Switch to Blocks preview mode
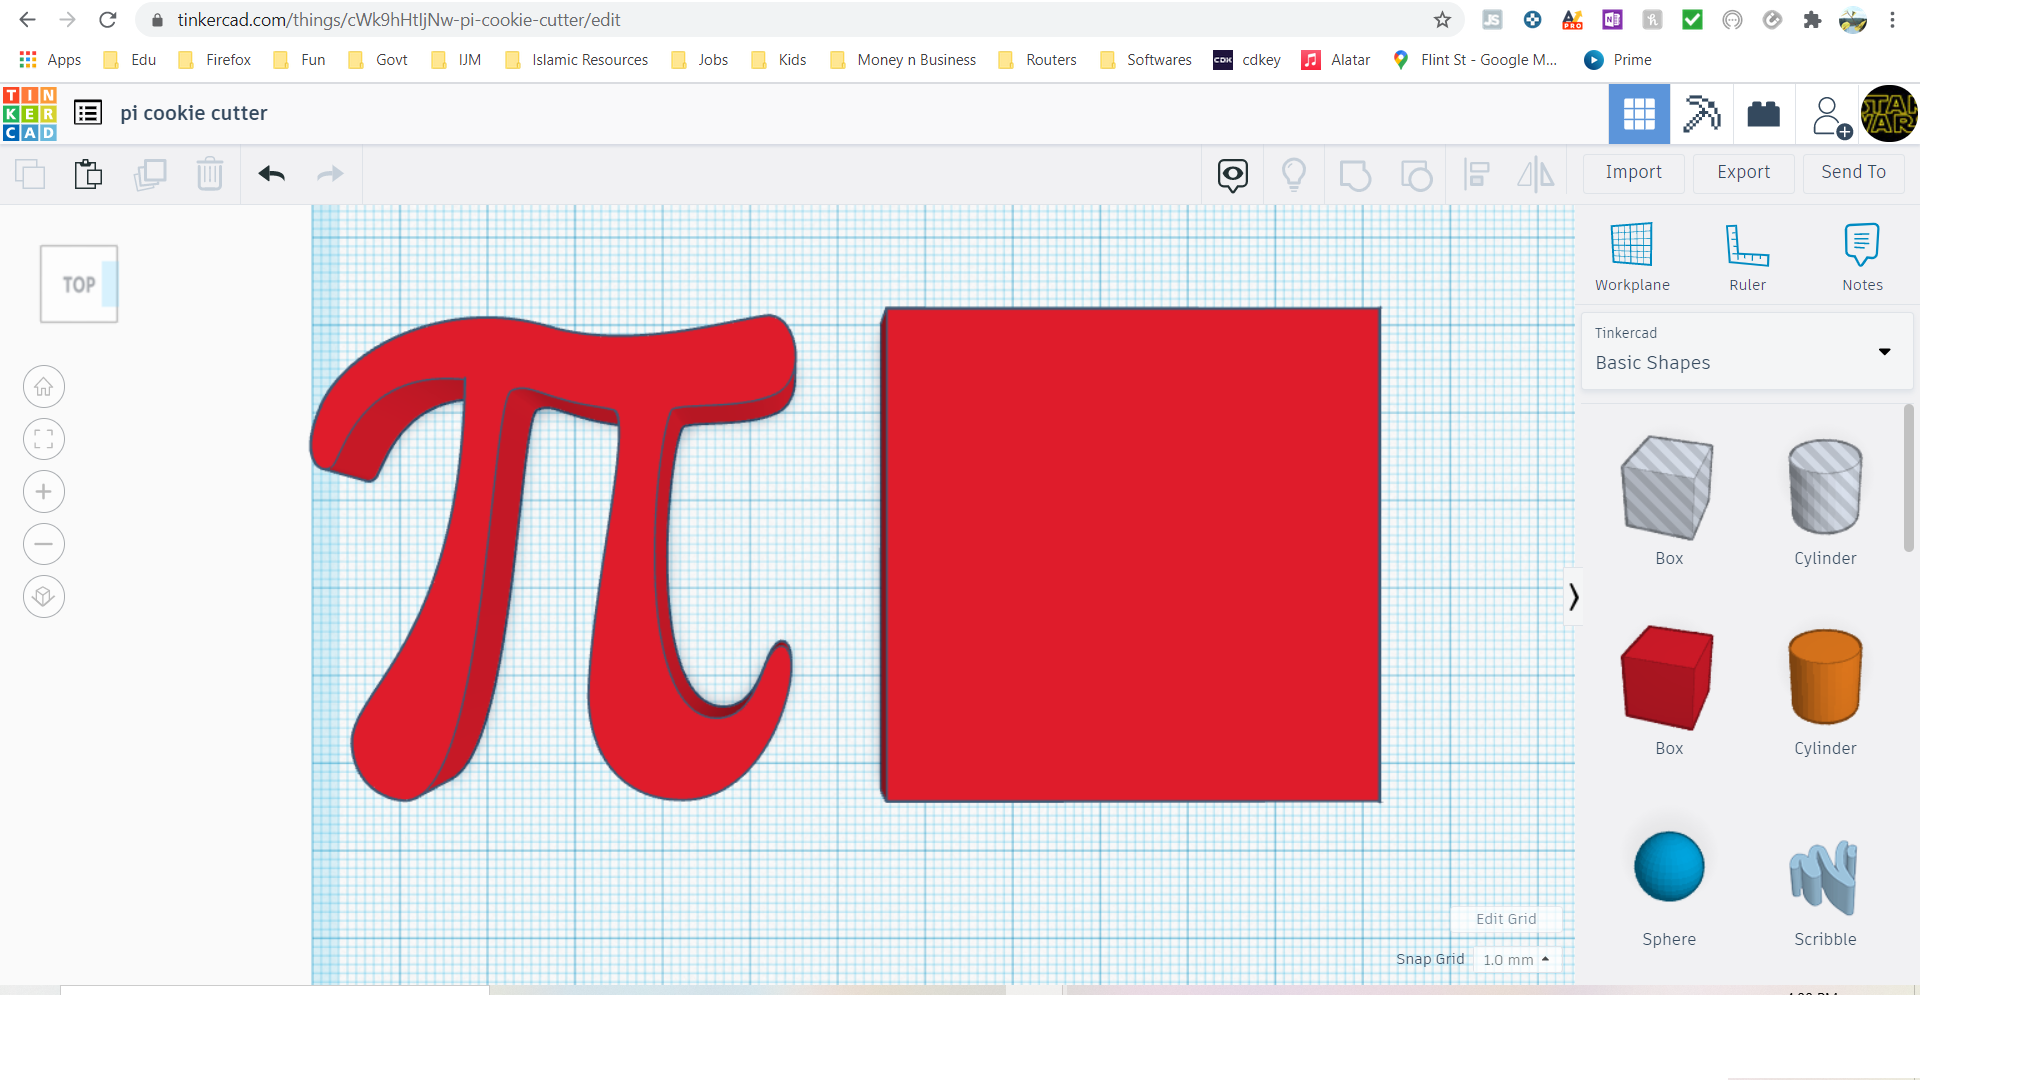The image size is (2040, 1086). tap(1763, 113)
